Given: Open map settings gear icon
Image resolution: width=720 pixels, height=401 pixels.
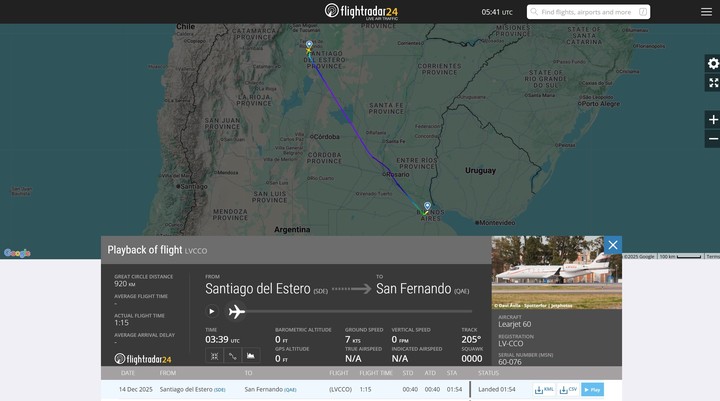Looking at the screenshot, I should pyautogui.click(x=713, y=63).
